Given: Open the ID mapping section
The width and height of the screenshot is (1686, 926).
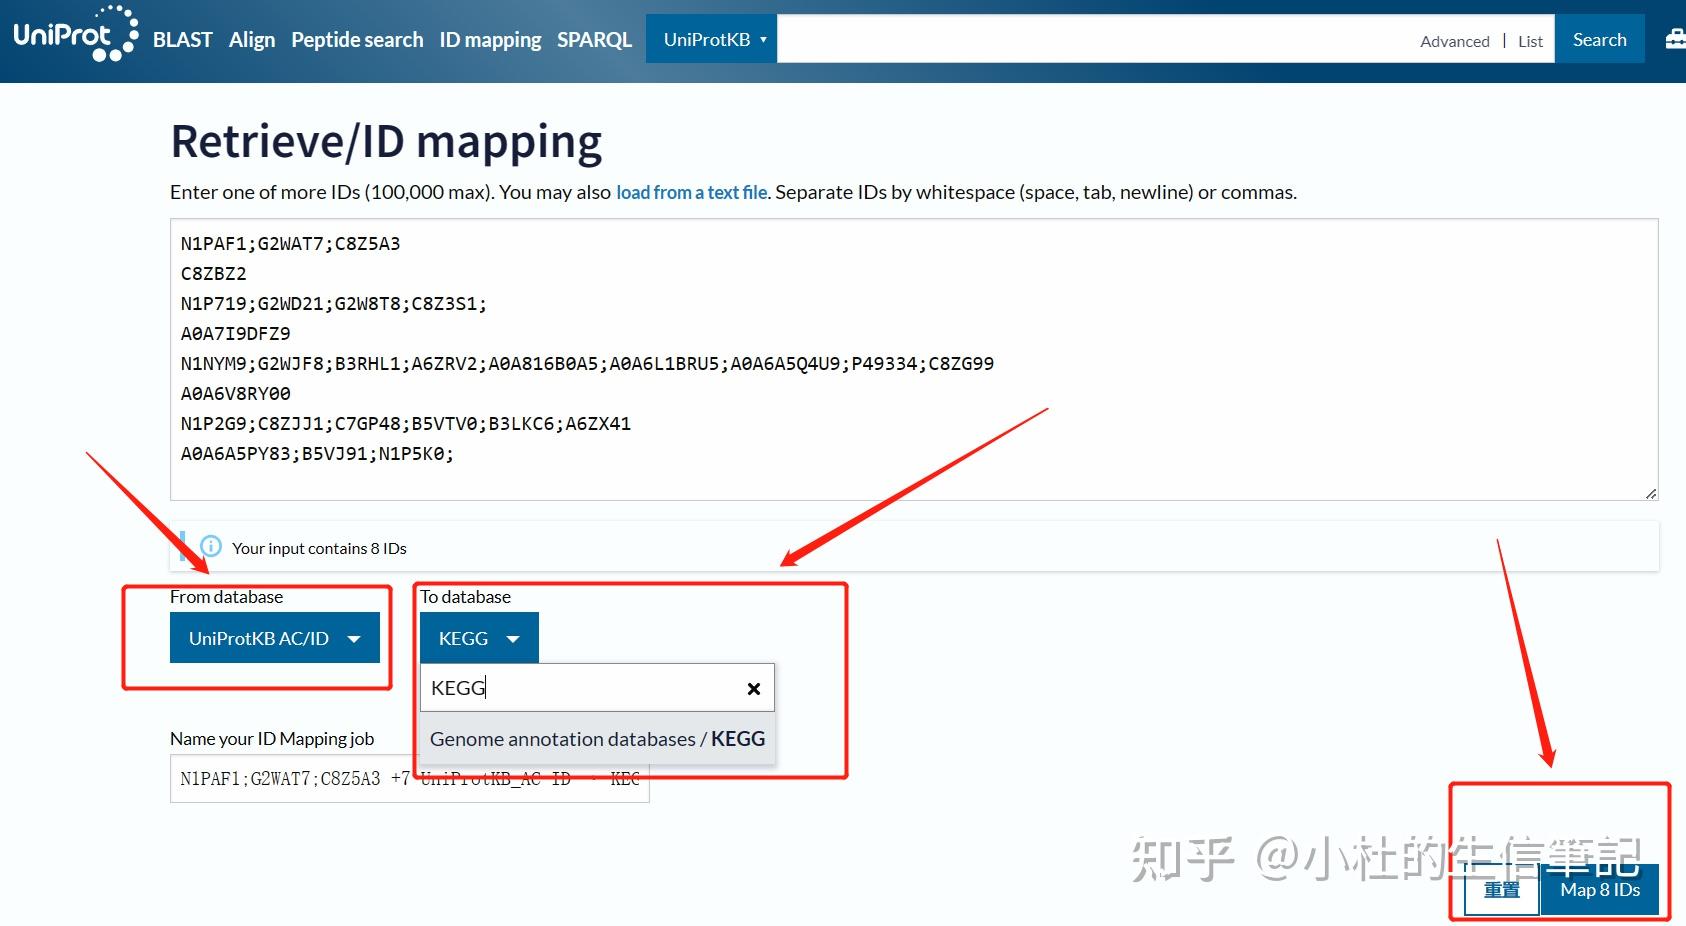Looking at the screenshot, I should click(x=489, y=39).
